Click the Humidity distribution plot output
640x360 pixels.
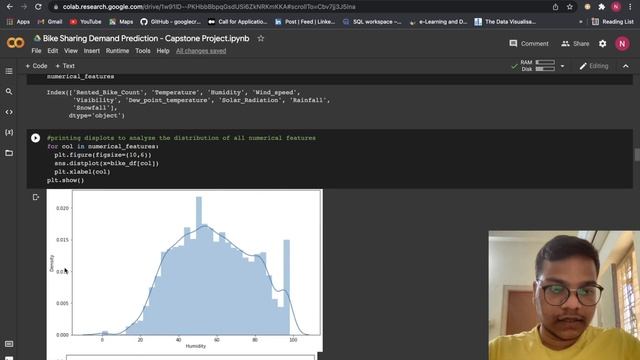[x=184, y=270]
